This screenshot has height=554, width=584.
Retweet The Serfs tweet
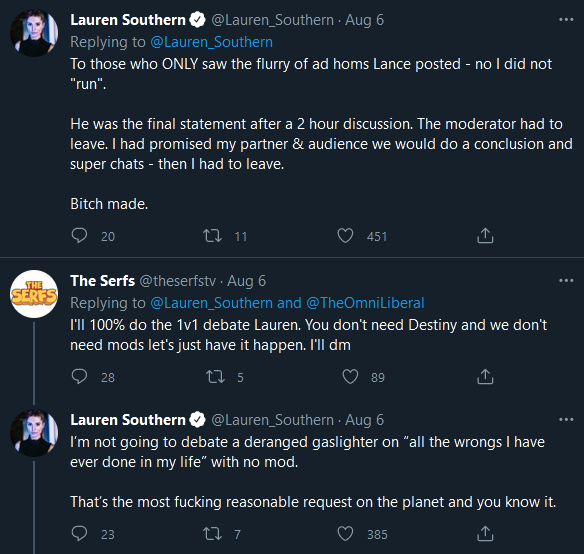click(215, 377)
